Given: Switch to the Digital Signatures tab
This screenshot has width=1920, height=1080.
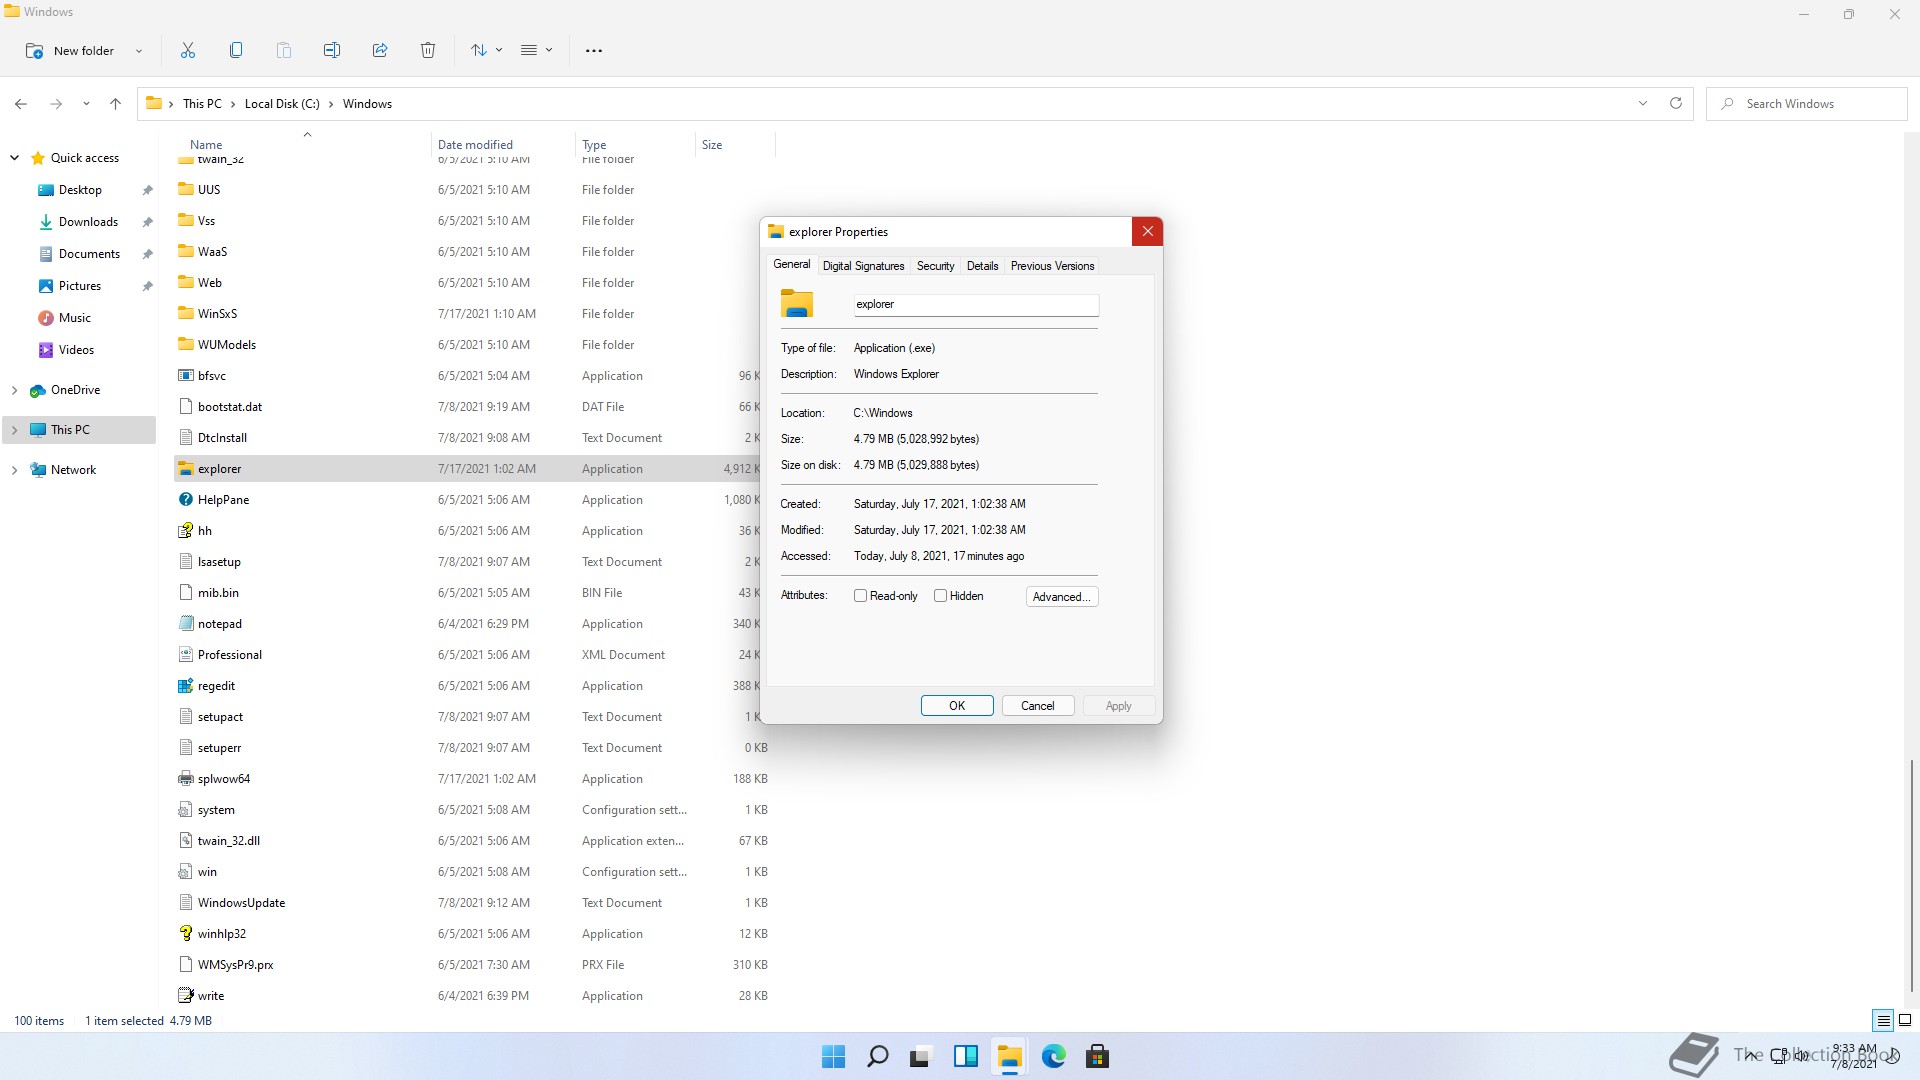Looking at the screenshot, I should tap(863, 266).
